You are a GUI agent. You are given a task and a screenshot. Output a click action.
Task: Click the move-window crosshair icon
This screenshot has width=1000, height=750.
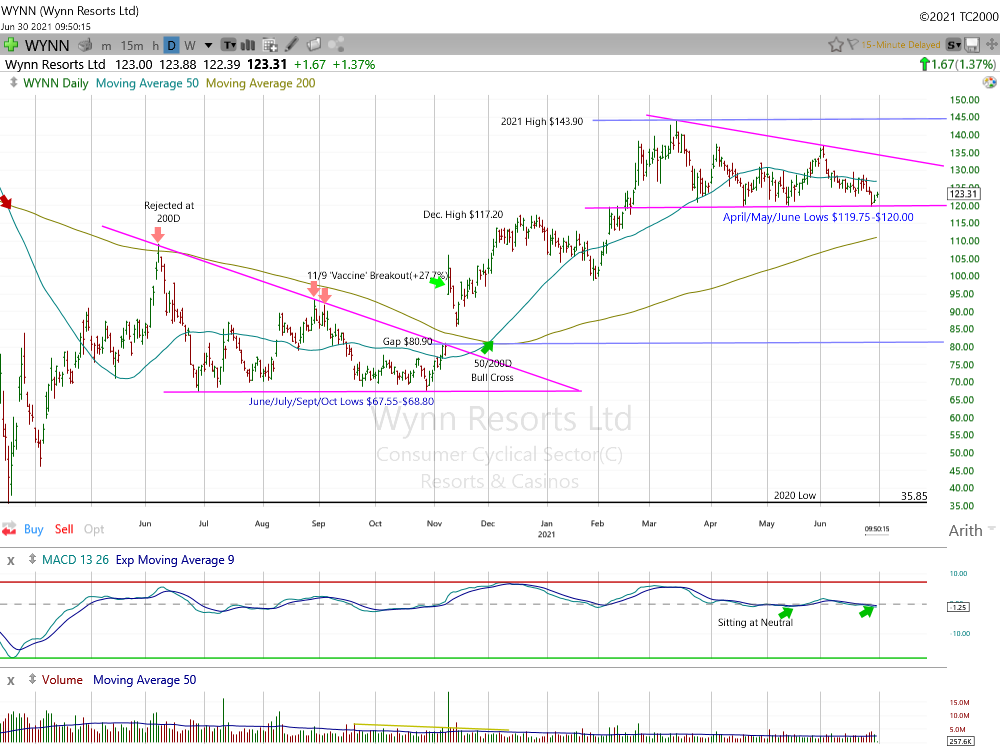[992, 45]
